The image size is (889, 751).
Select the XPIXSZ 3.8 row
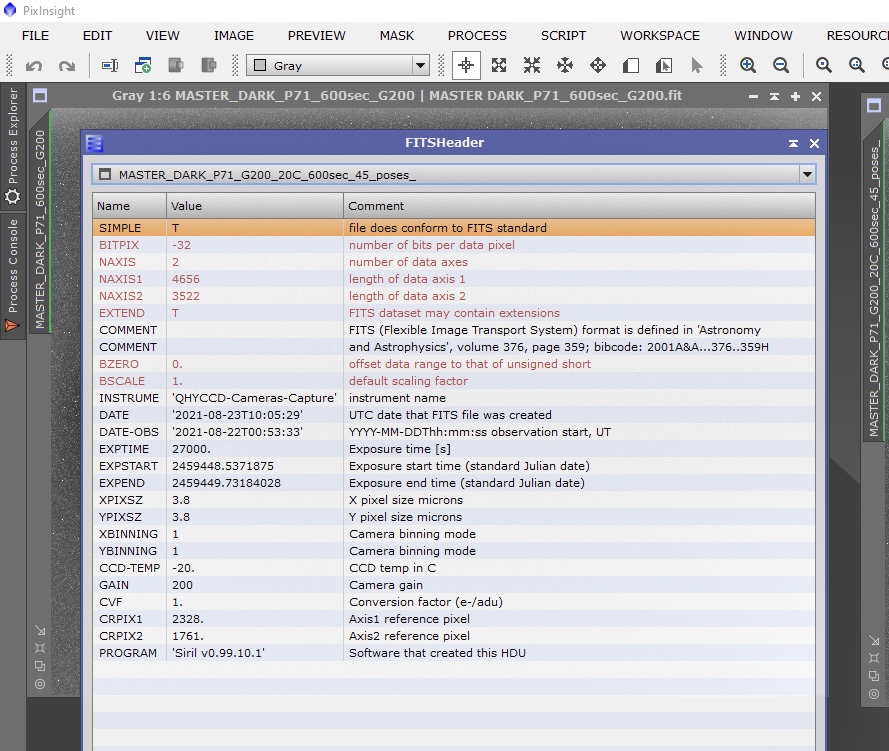[454, 500]
